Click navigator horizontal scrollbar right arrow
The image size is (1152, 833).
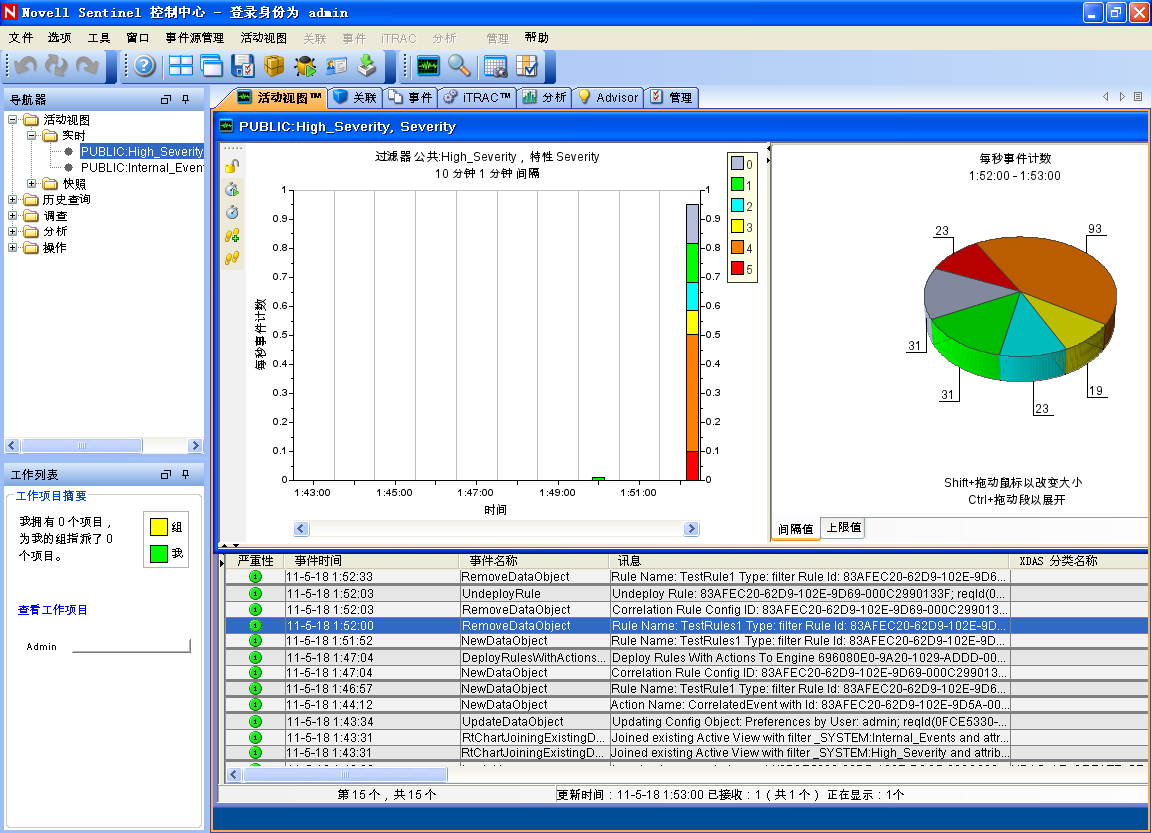pyautogui.click(x=195, y=445)
